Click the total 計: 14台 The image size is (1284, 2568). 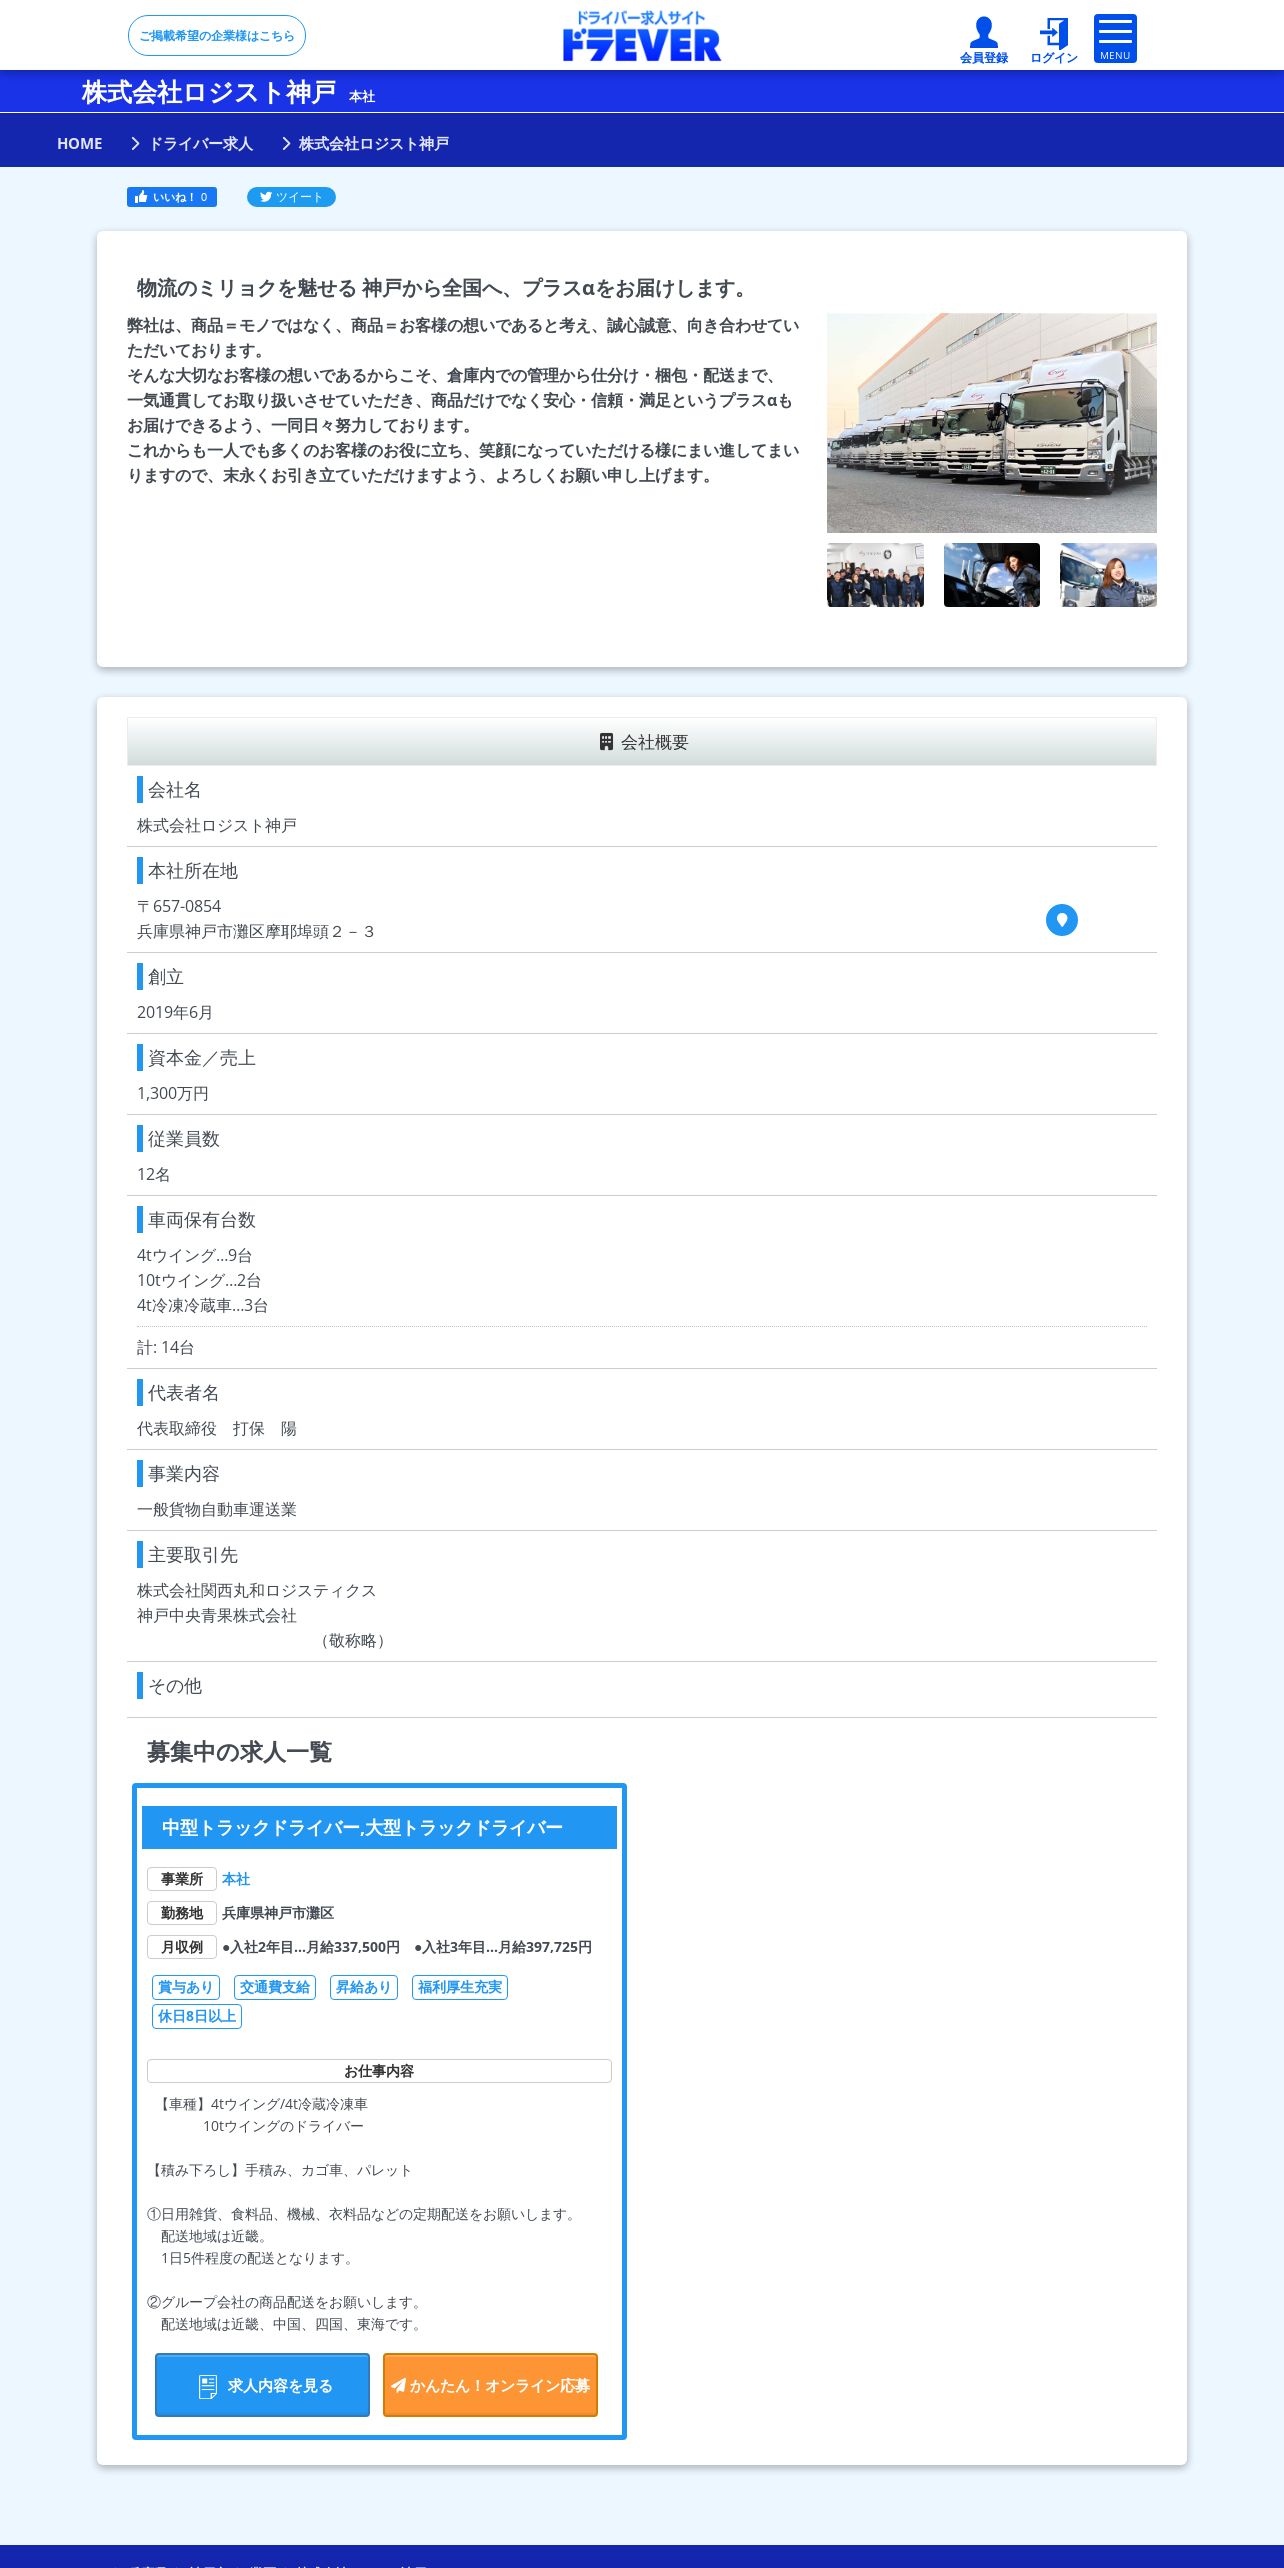pos(166,1347)
